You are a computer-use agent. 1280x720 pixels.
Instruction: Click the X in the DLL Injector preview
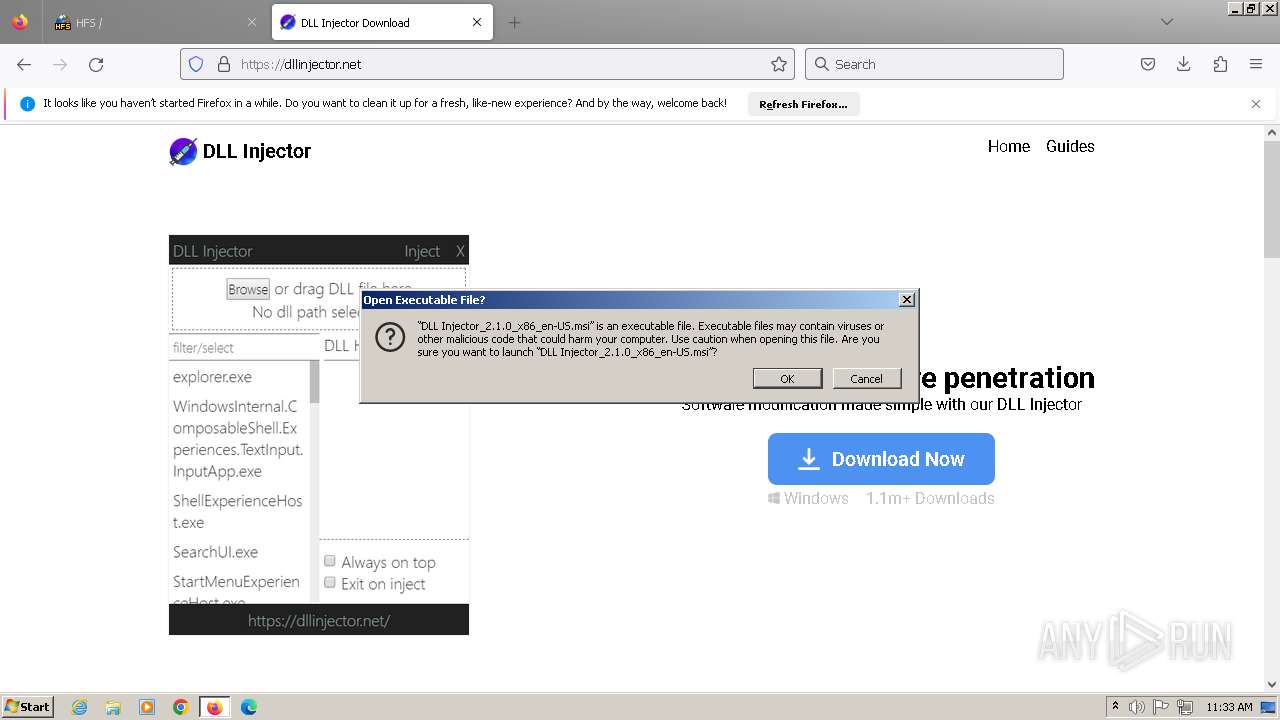460,251
